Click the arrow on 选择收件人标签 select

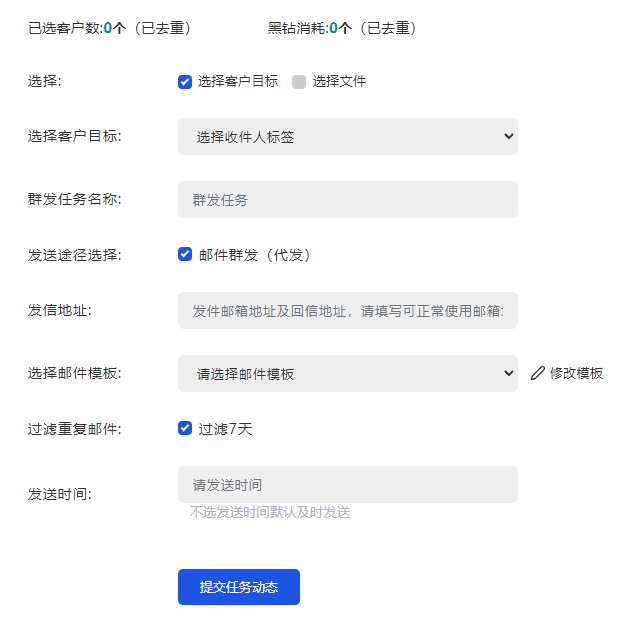pyautogui.click(x=507, y=137)
